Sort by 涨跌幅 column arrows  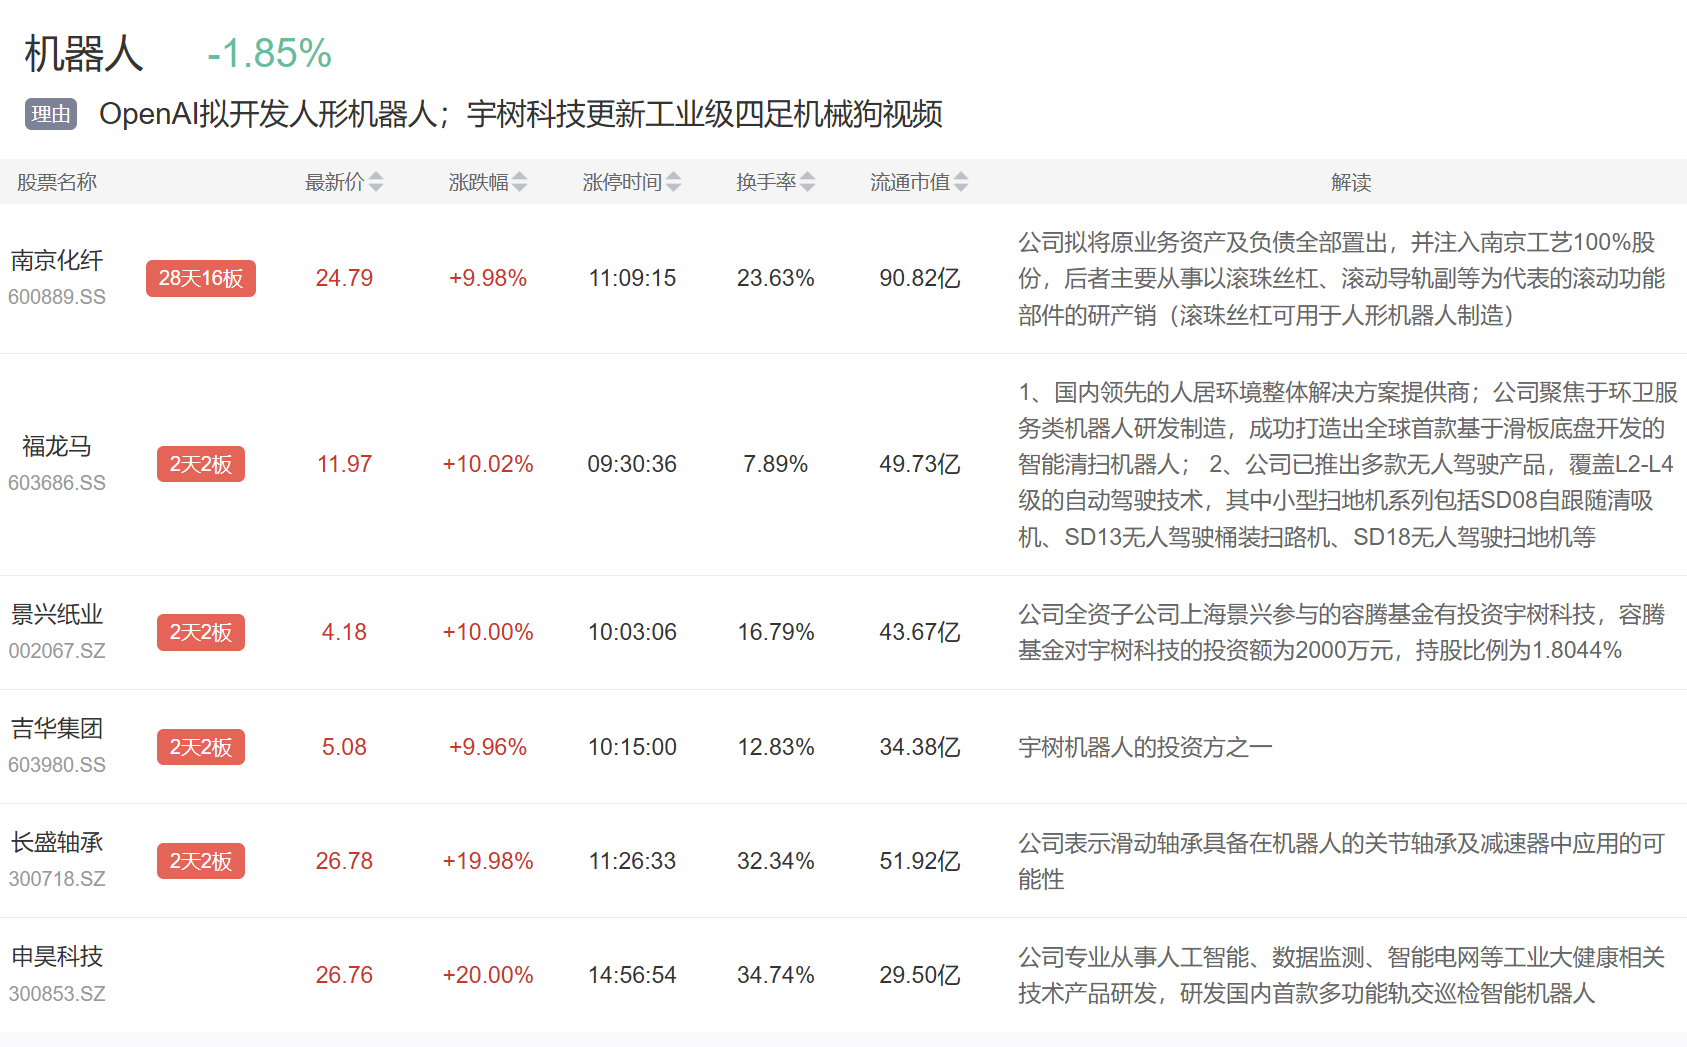tap(519, 182)
